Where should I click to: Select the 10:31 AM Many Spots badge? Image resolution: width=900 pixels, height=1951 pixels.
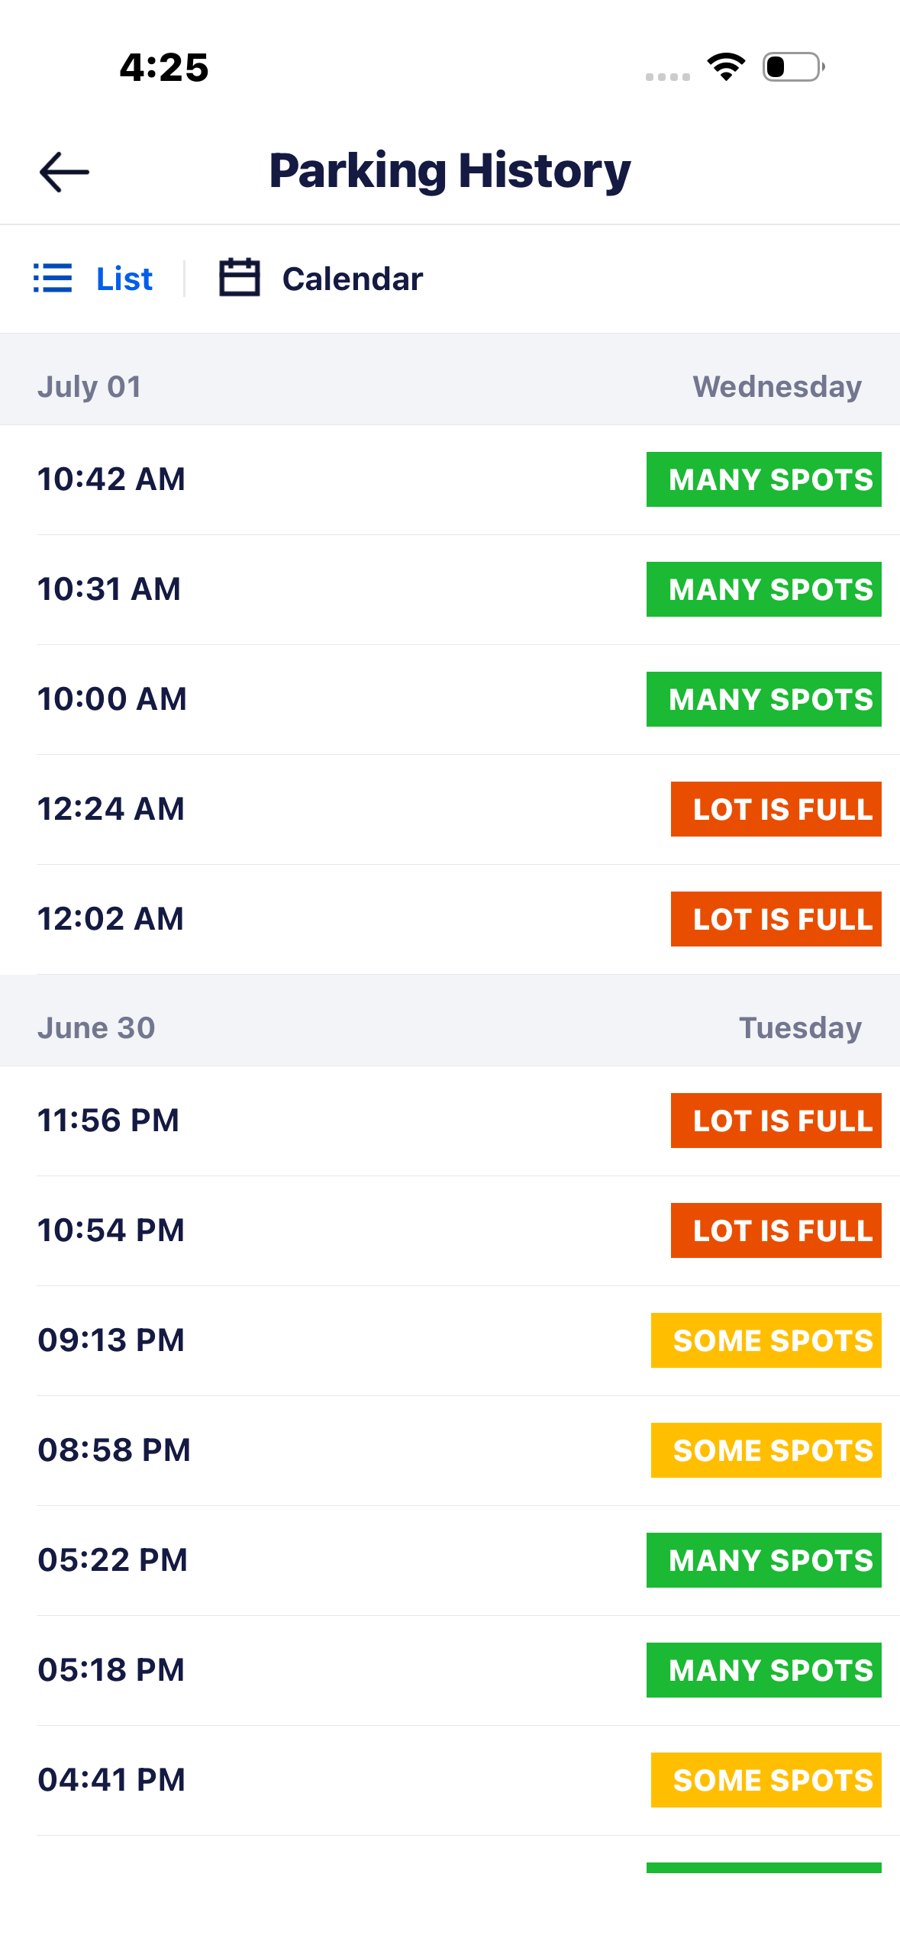764,589
